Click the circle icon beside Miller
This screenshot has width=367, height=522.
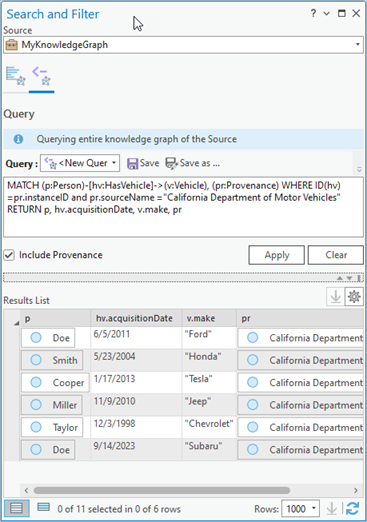(x=36, y=405)
